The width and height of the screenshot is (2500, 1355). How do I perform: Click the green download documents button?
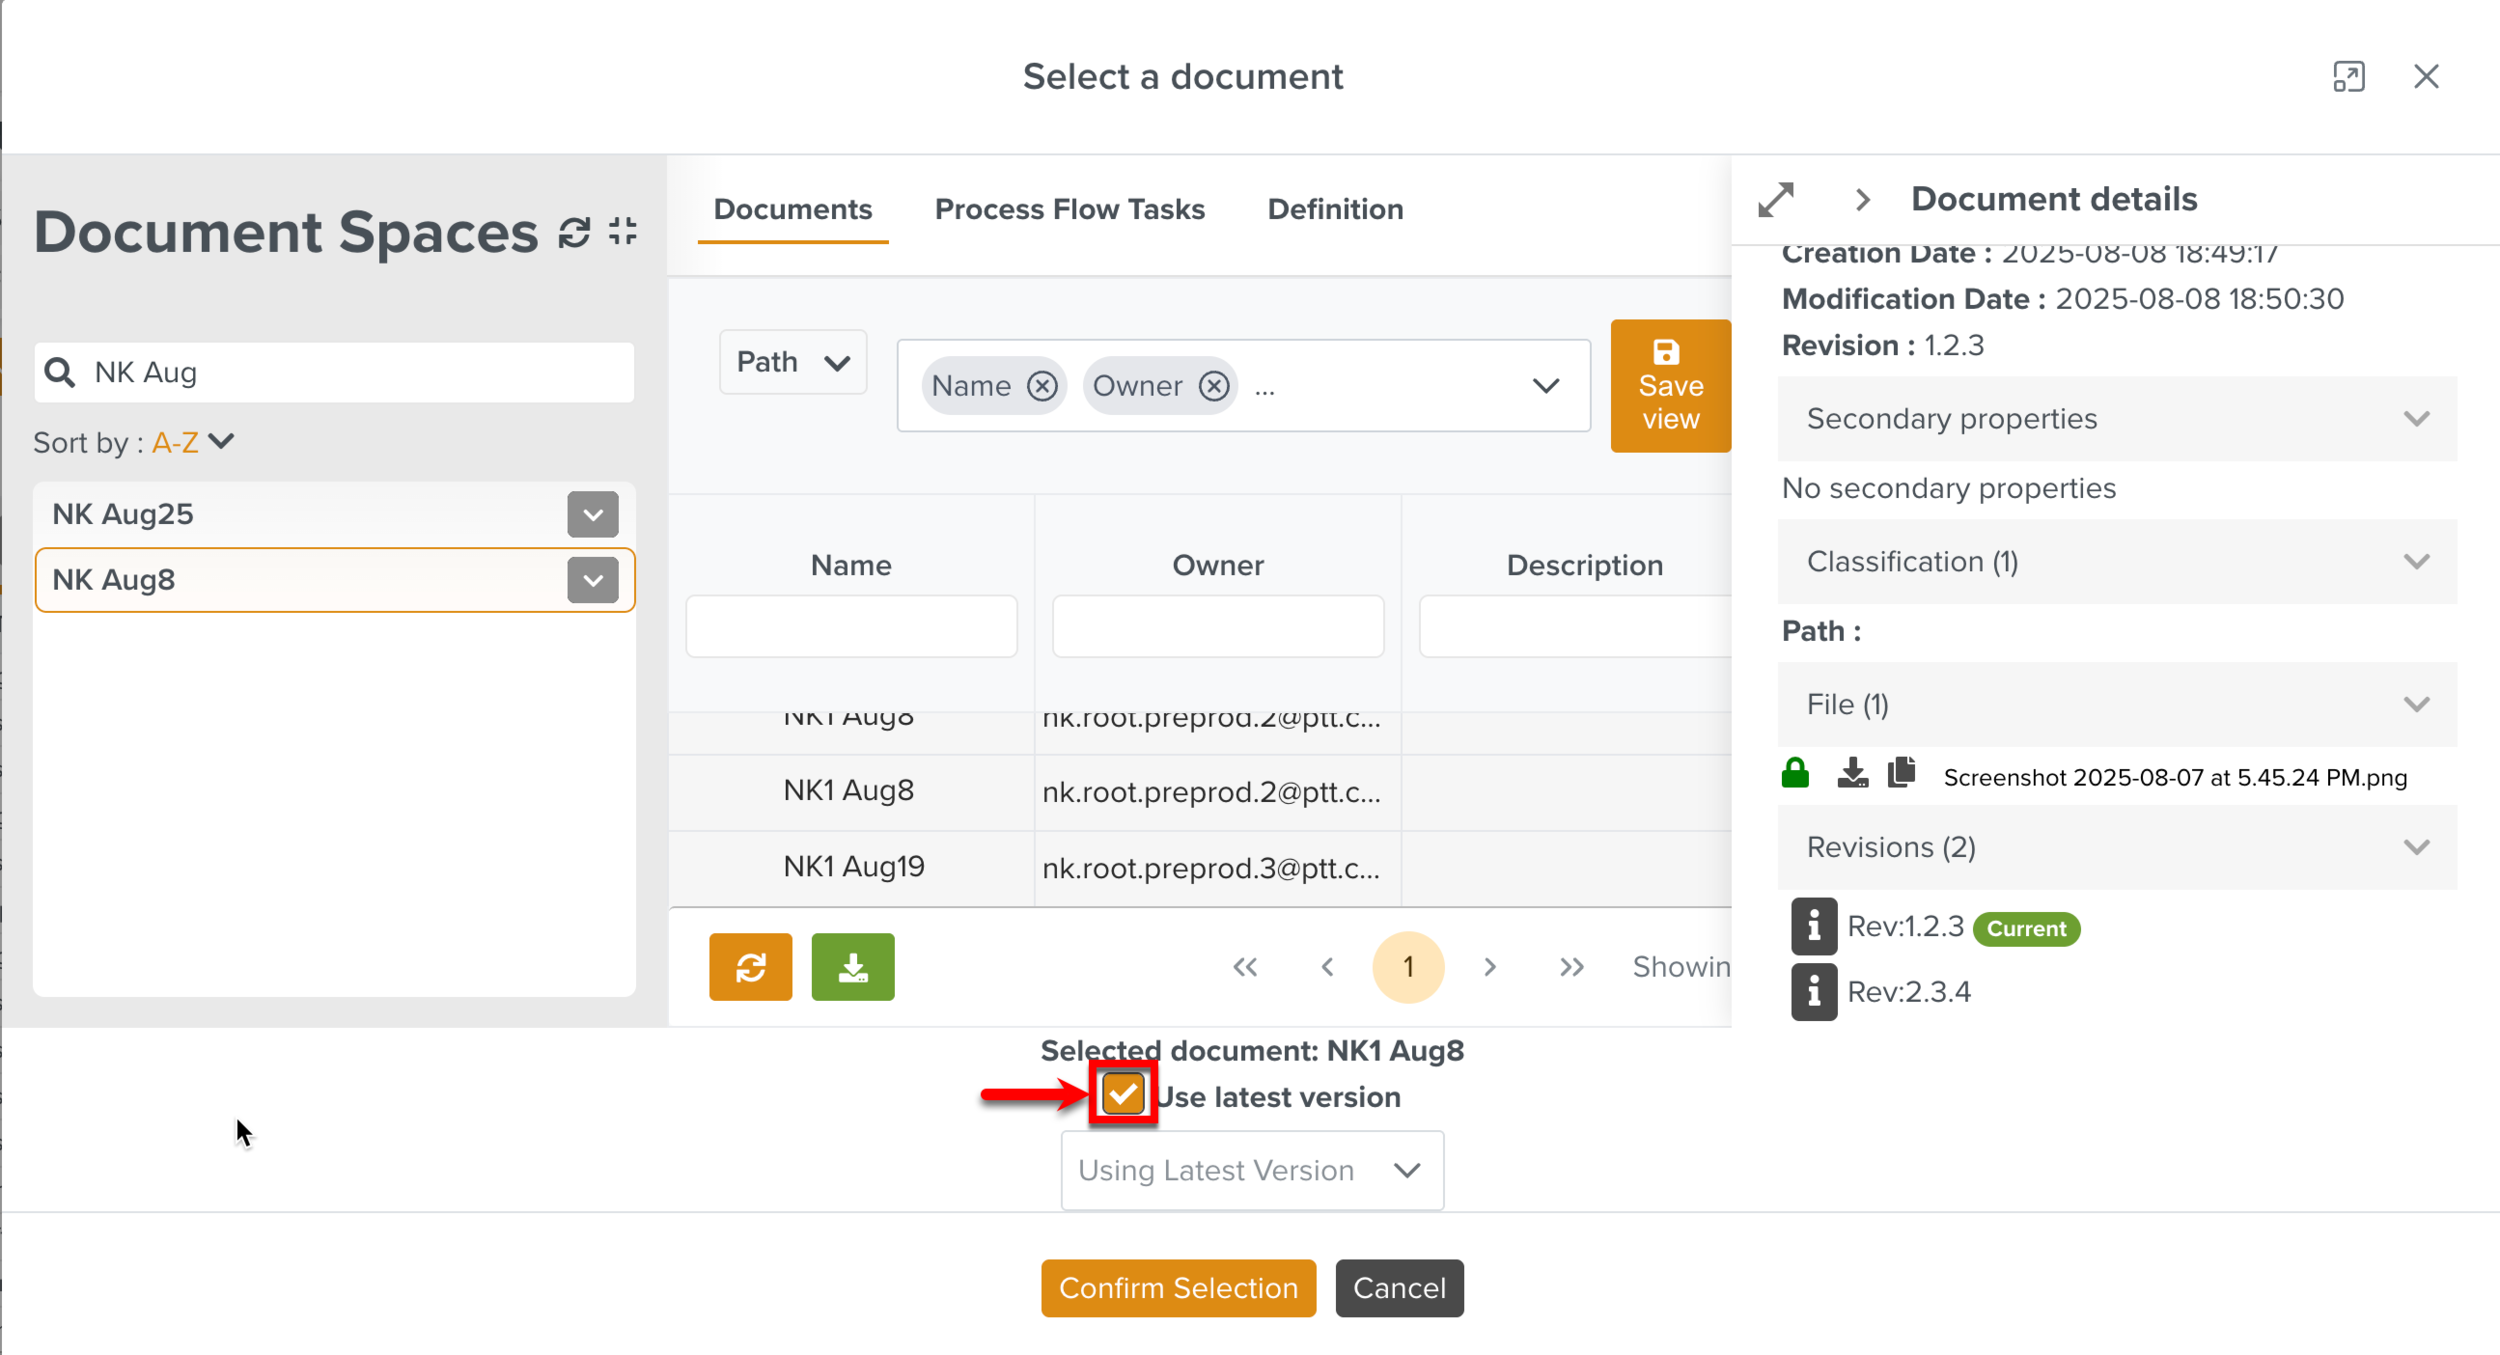point(852,966)
